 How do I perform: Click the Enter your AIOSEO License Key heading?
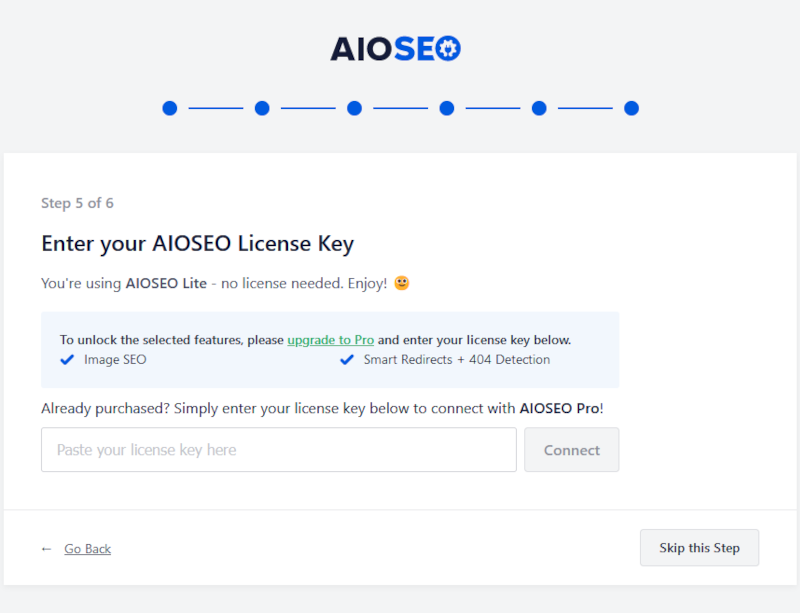[x=197, y=243]
